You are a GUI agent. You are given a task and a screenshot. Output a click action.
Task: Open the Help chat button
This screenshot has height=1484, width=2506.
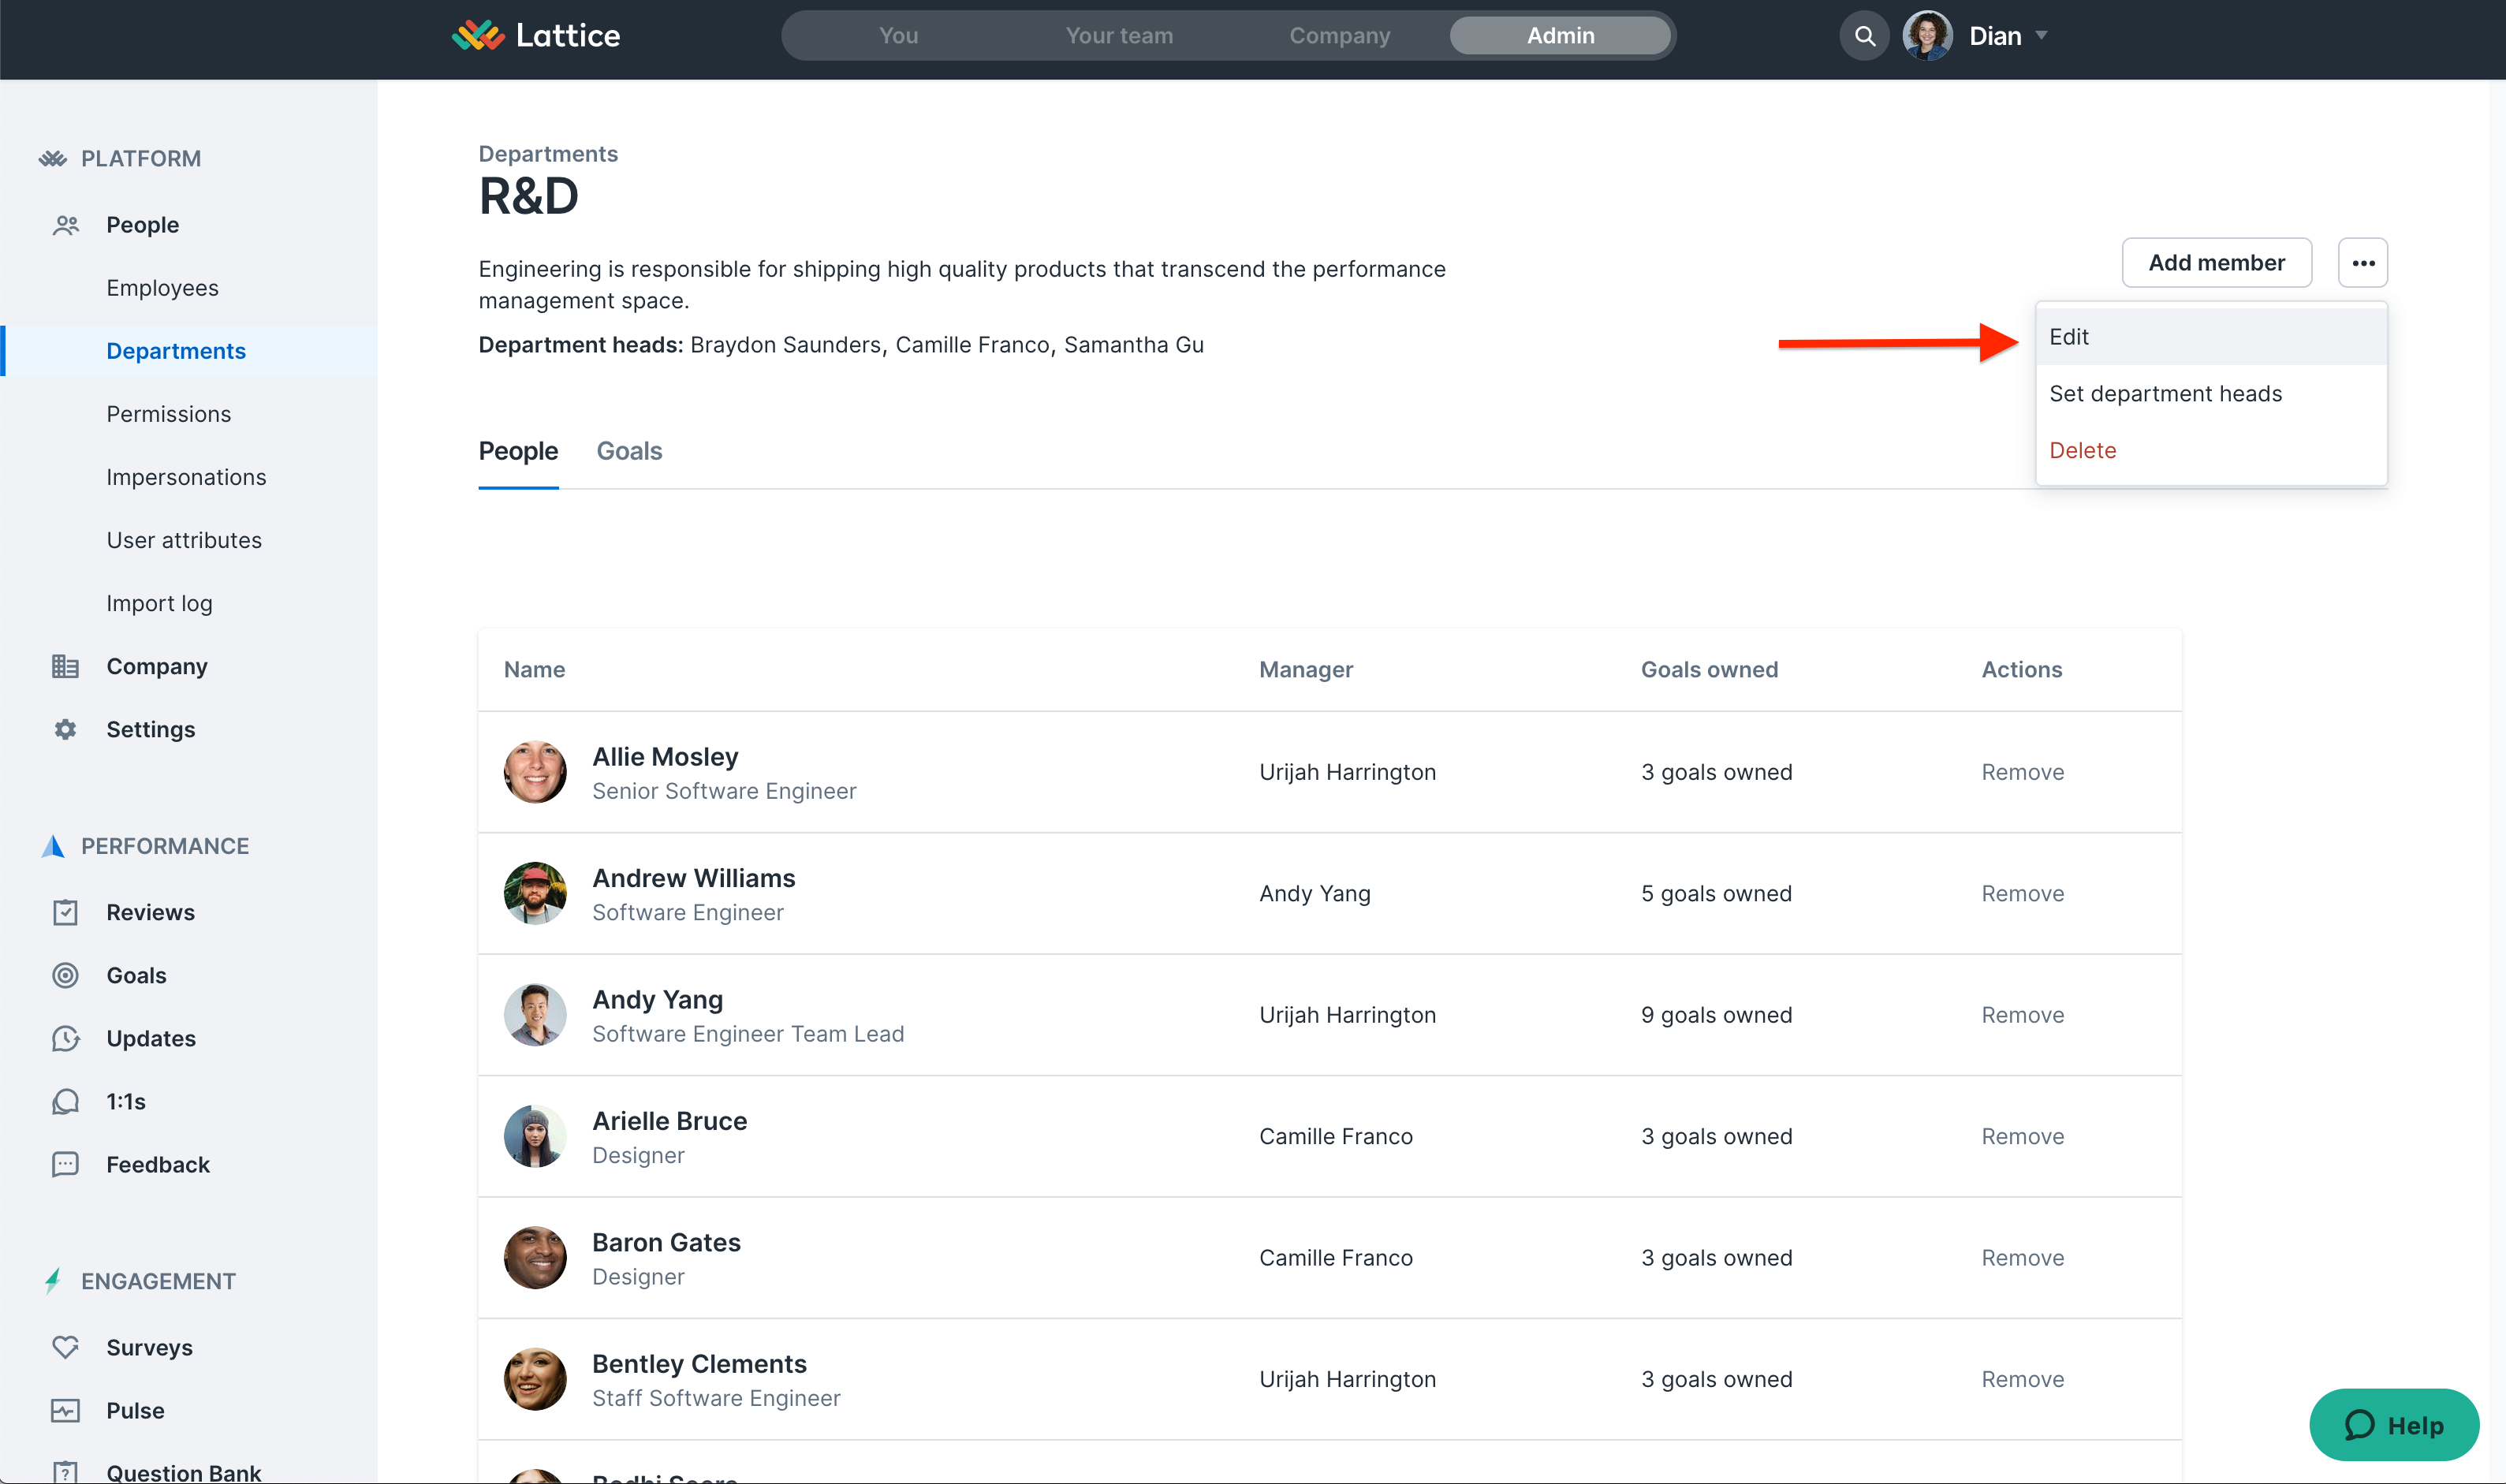tap(2394, 1425)
